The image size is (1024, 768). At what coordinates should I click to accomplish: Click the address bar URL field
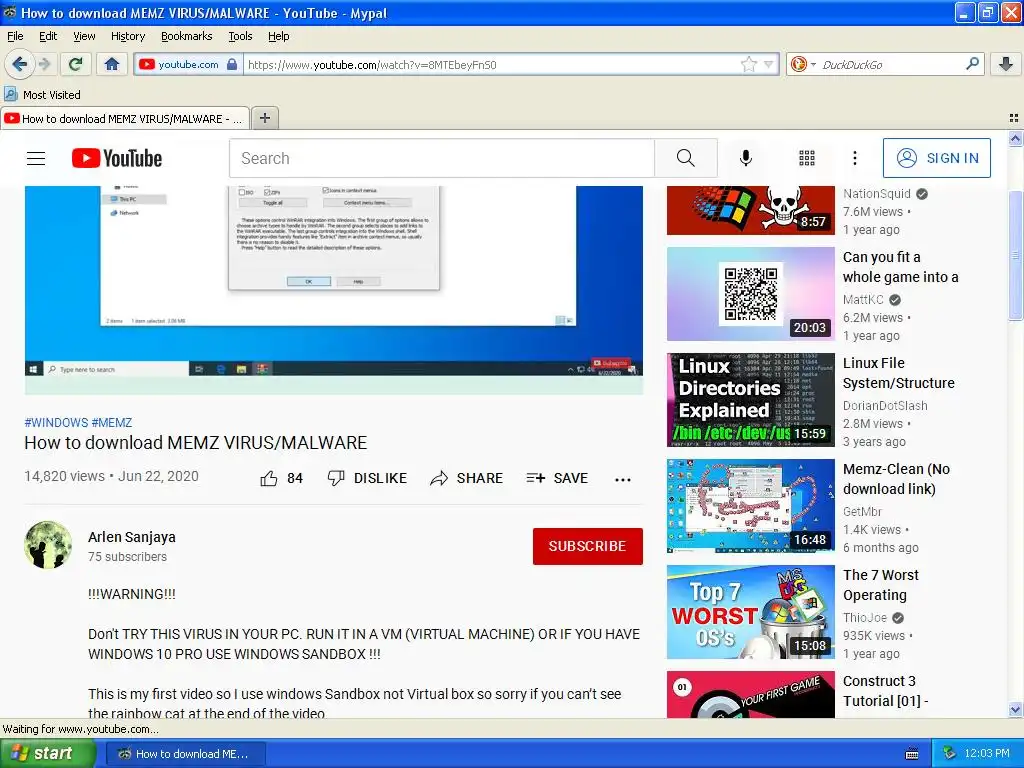(491, 64)
